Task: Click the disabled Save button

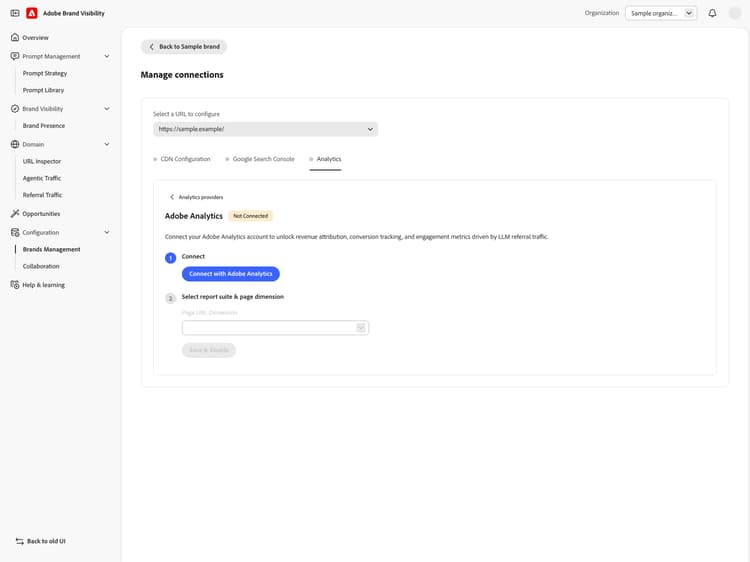Action: pyautogui.click(x=209, y=350)
